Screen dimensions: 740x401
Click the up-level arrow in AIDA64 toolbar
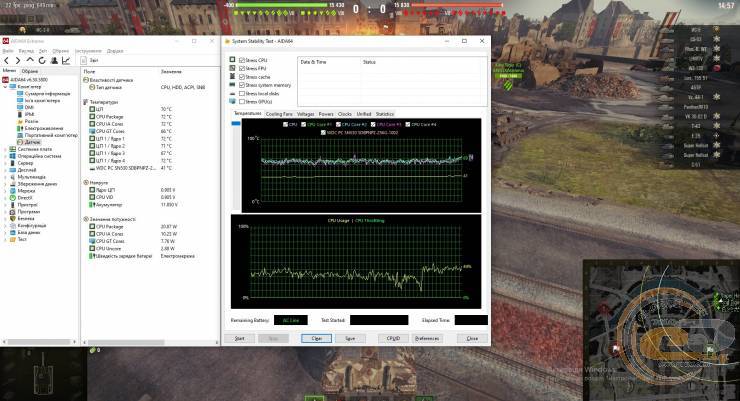point(30,60)
